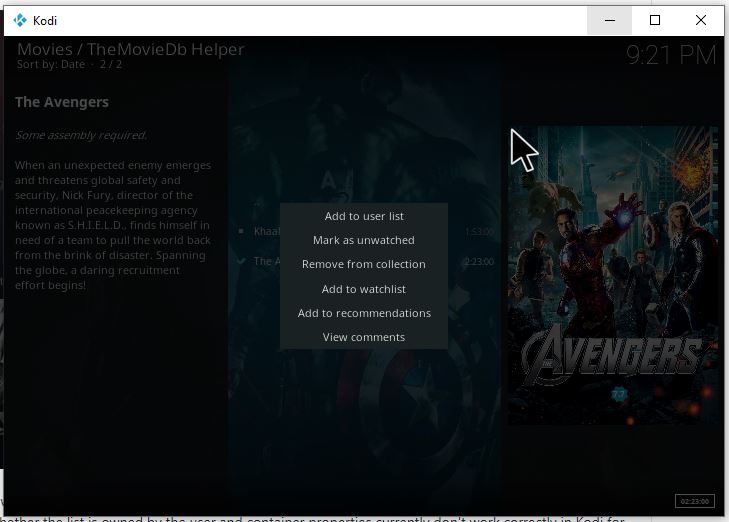
Task: Minimize the Kodi window
Action: click(610, 20)
